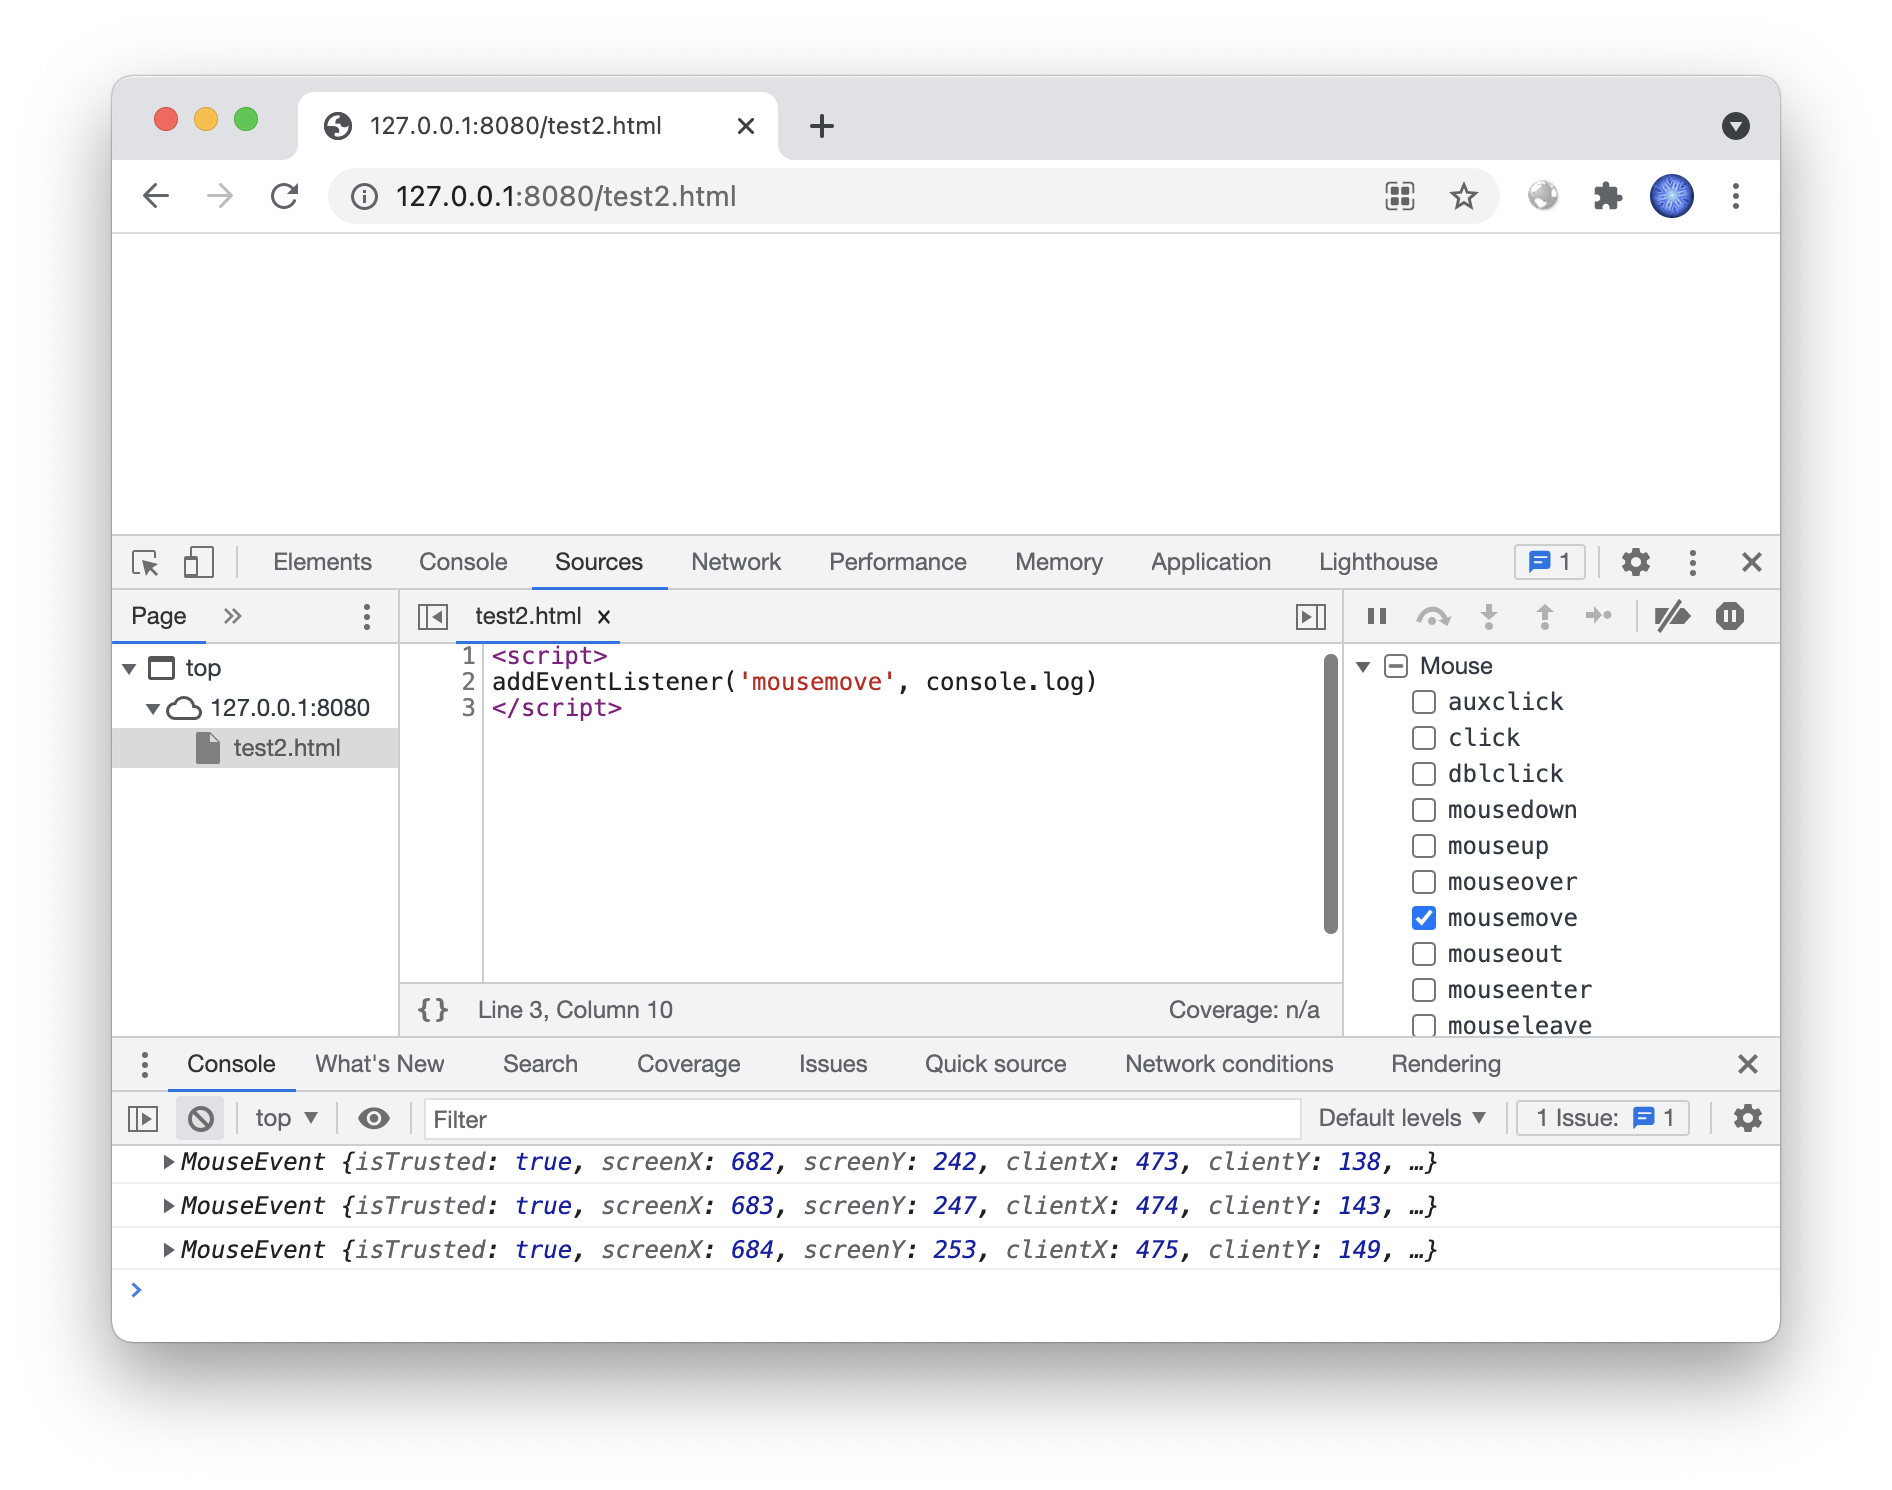1892x1490 pixels.
Task: Click the pretty print braces icon
Action: 433,1010
